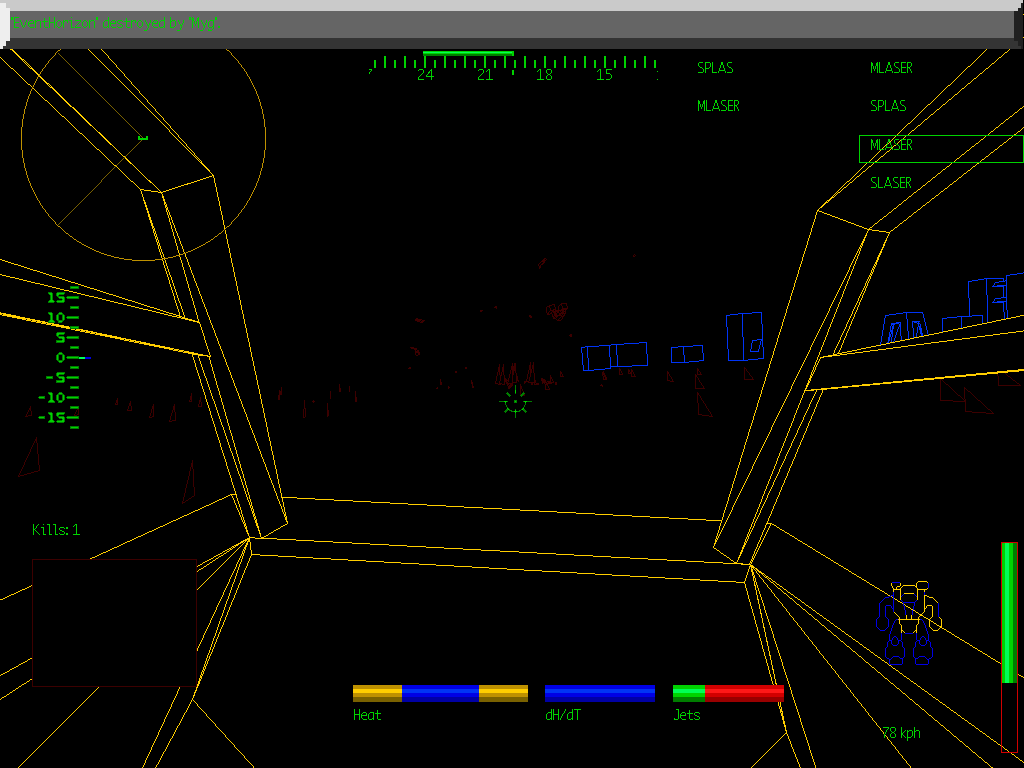The width and height of the screenshot is (1024, 768).
Task: Click the Jets gauge label
Action: (x=686, y=714)
